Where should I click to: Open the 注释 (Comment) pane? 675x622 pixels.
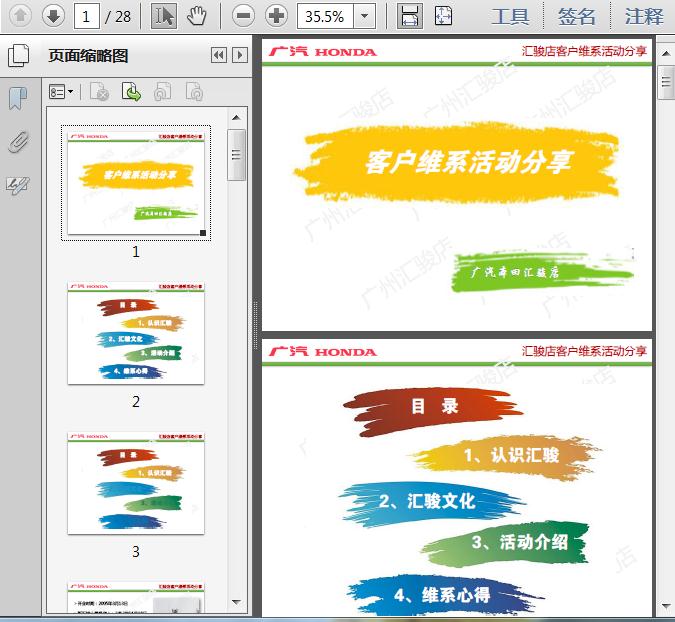[643, 16]
